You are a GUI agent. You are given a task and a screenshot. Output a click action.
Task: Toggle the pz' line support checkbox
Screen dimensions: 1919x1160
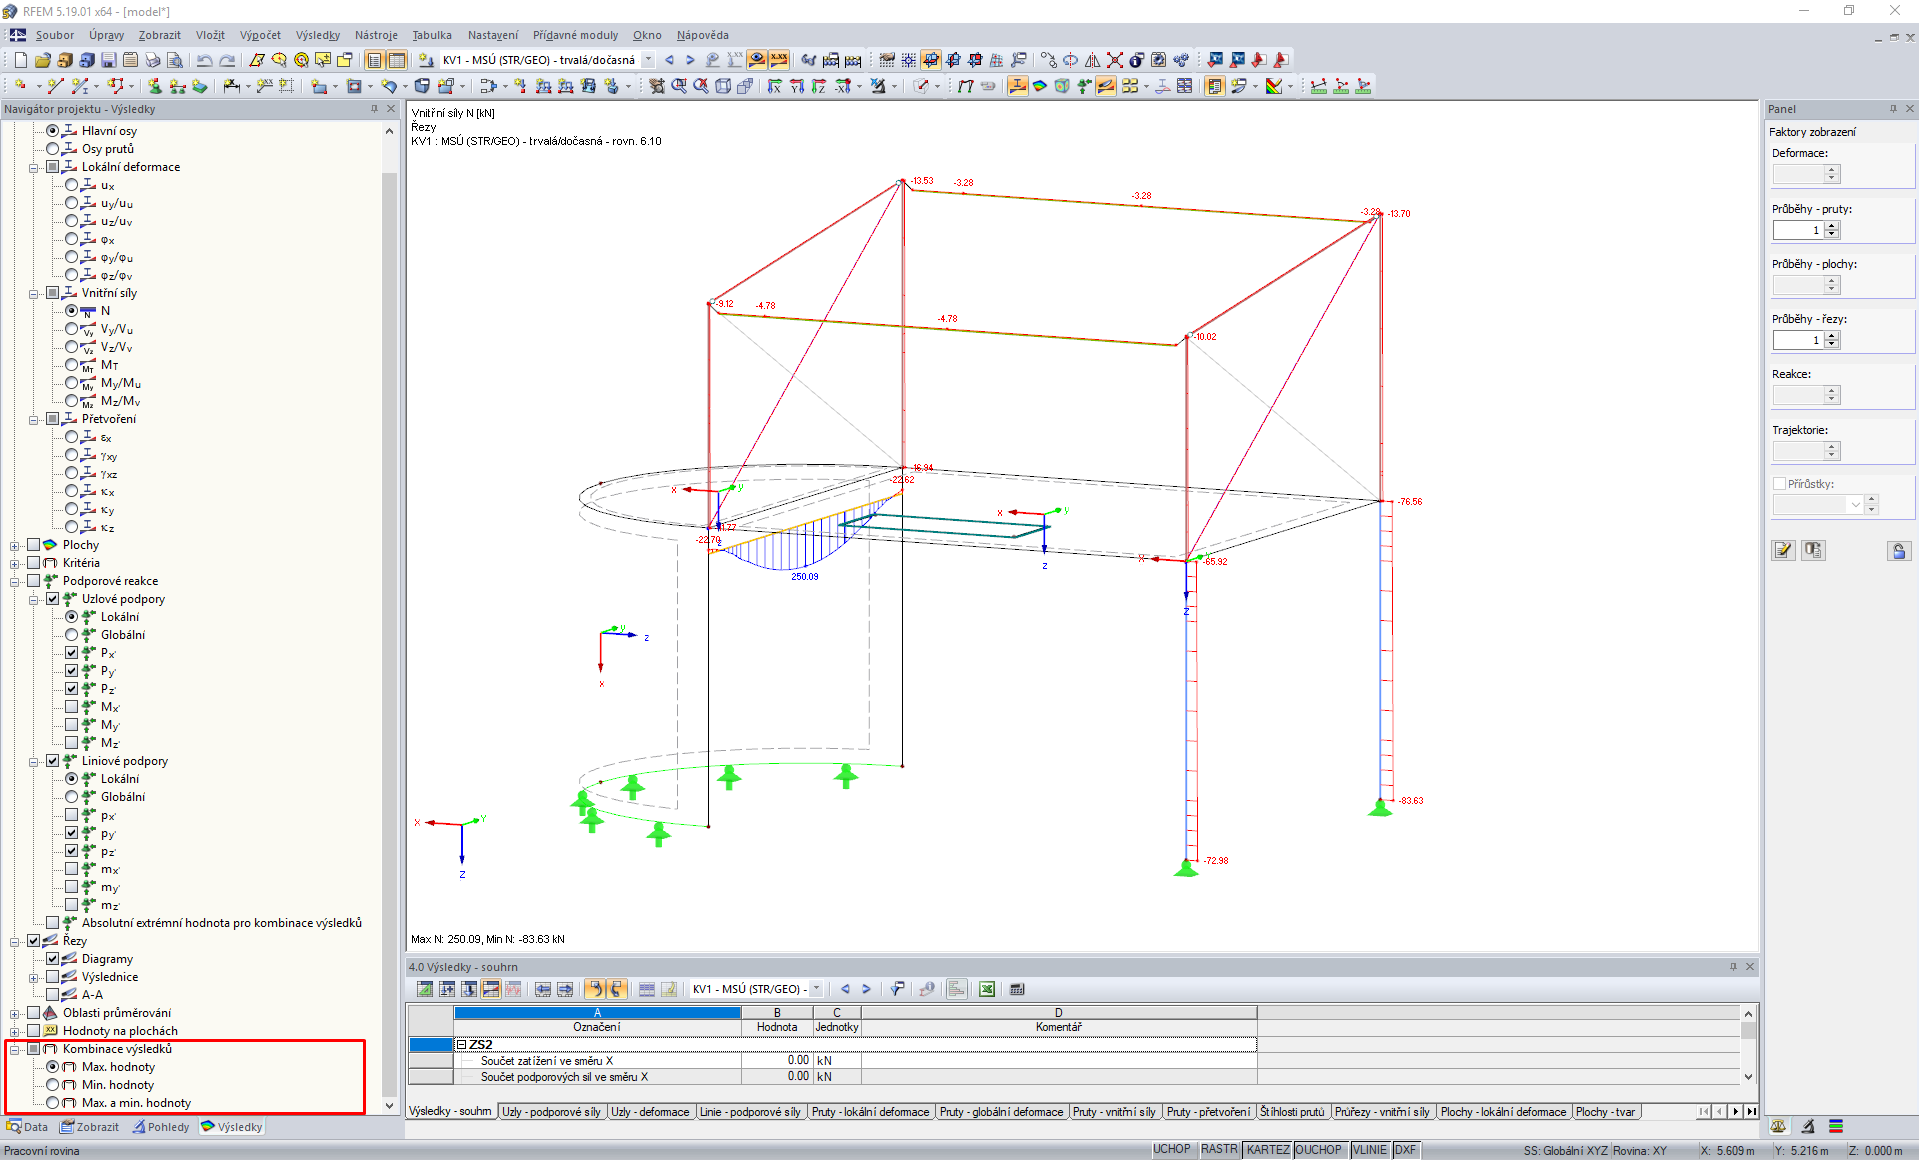pyautogui.click(x=72, y=851)
